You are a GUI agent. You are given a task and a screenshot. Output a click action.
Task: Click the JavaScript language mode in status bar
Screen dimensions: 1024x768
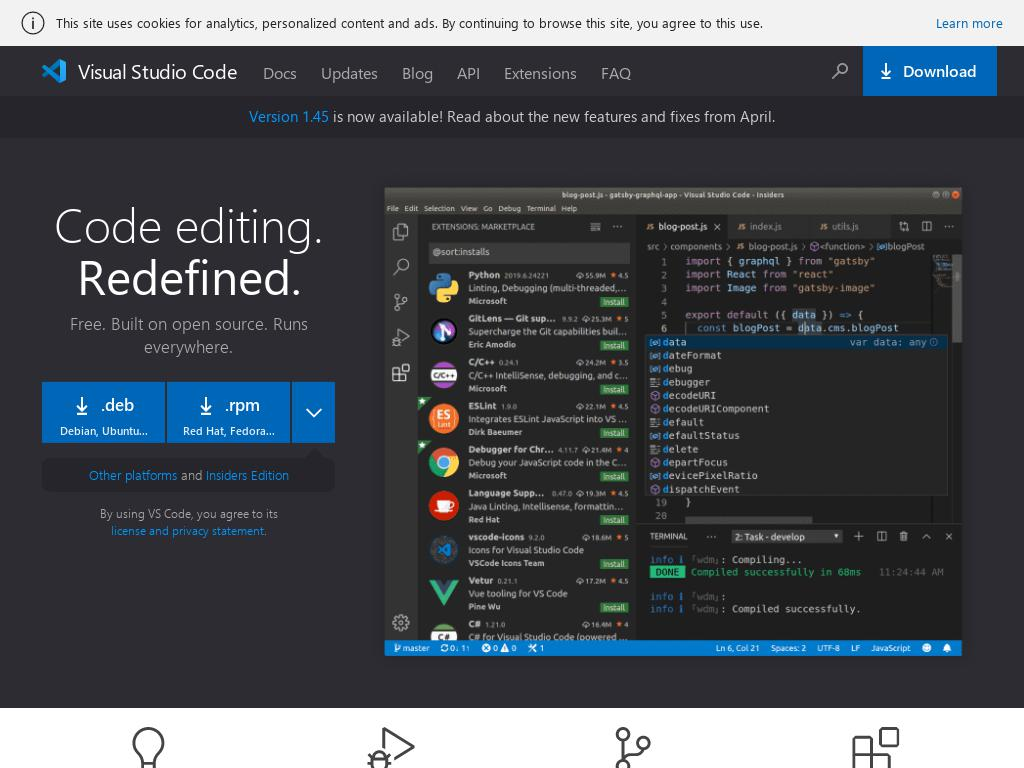(891, 648)
